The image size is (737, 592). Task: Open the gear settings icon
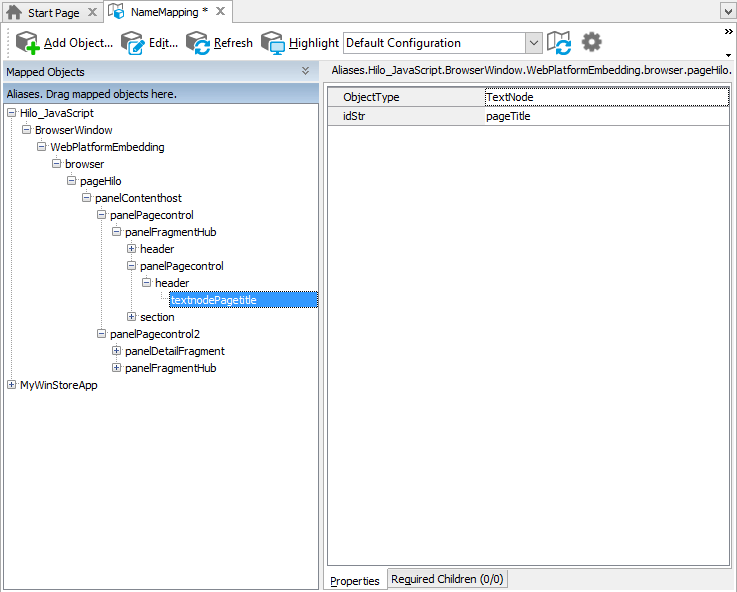click(x=592, y=42)
